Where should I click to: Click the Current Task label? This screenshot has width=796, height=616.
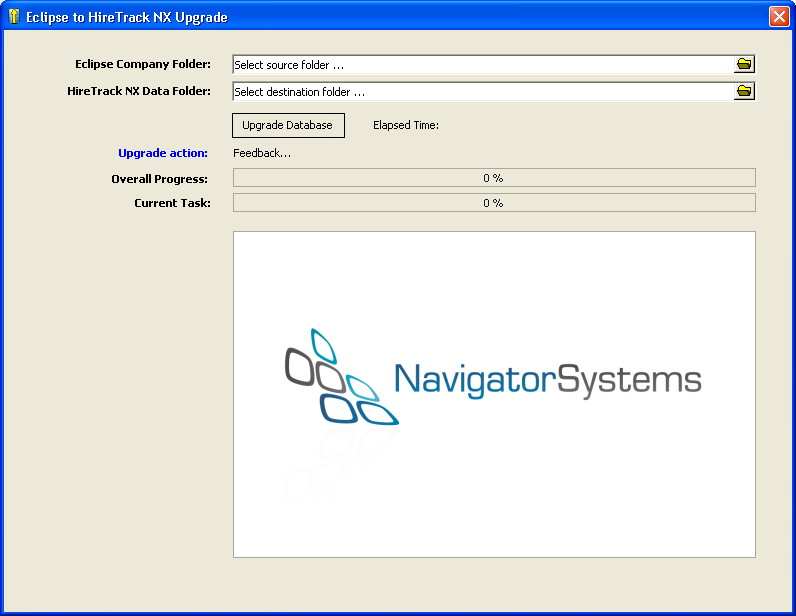[172, 203]
